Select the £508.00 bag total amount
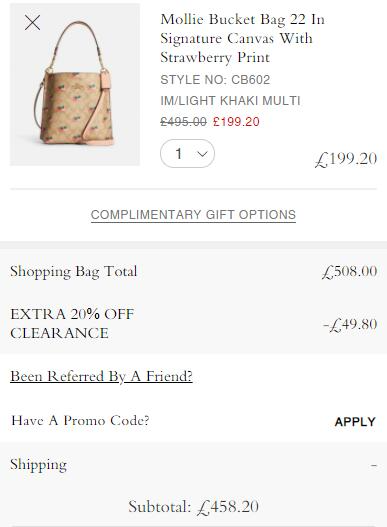Image resolution: width=387 pixels, height=527 pixels. click(349, 272)
